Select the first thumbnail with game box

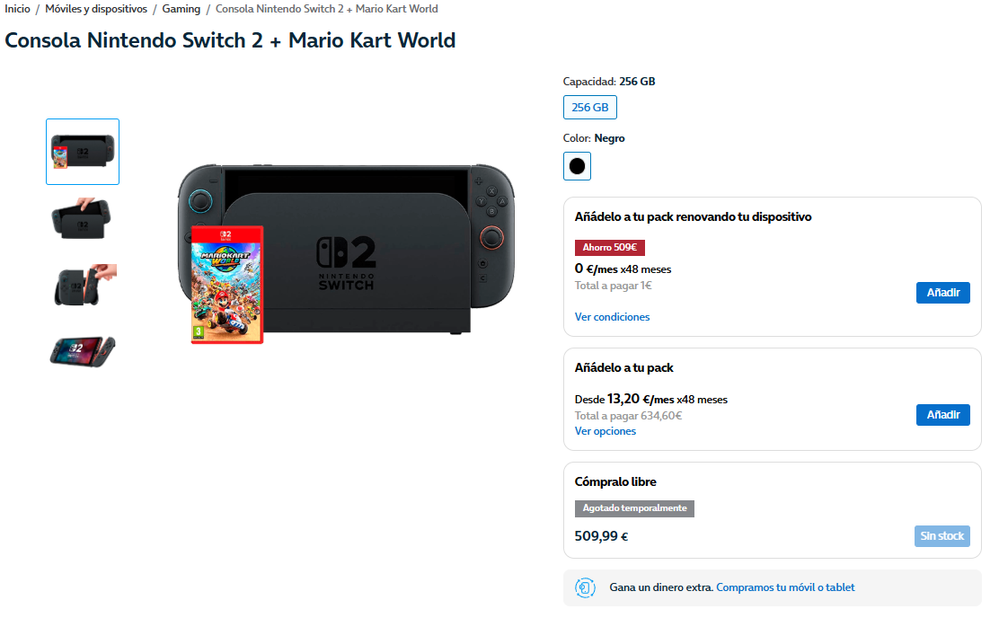[x=83, y=152]
